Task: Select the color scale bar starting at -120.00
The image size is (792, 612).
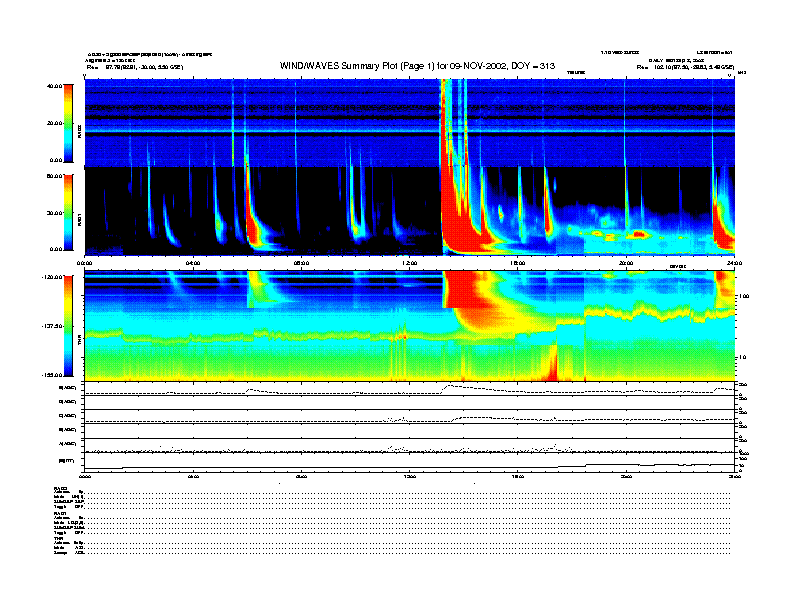Action: 68,326
